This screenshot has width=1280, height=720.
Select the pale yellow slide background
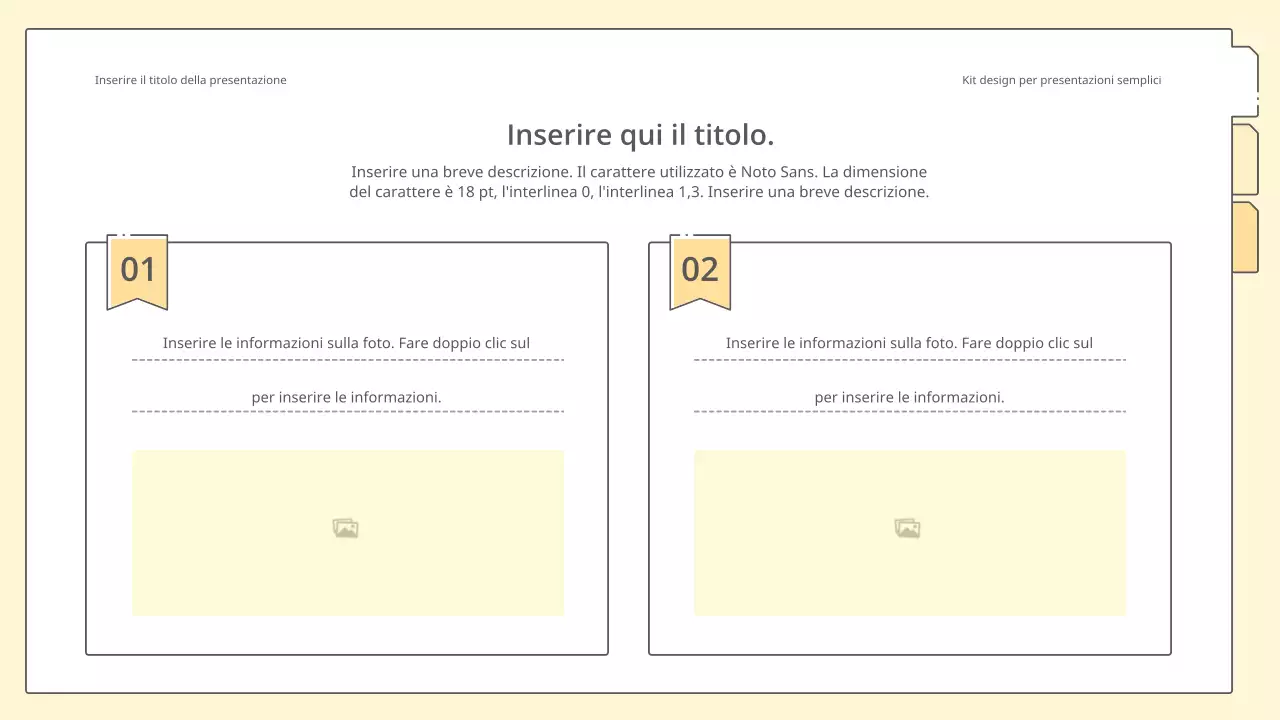point(640,708)
